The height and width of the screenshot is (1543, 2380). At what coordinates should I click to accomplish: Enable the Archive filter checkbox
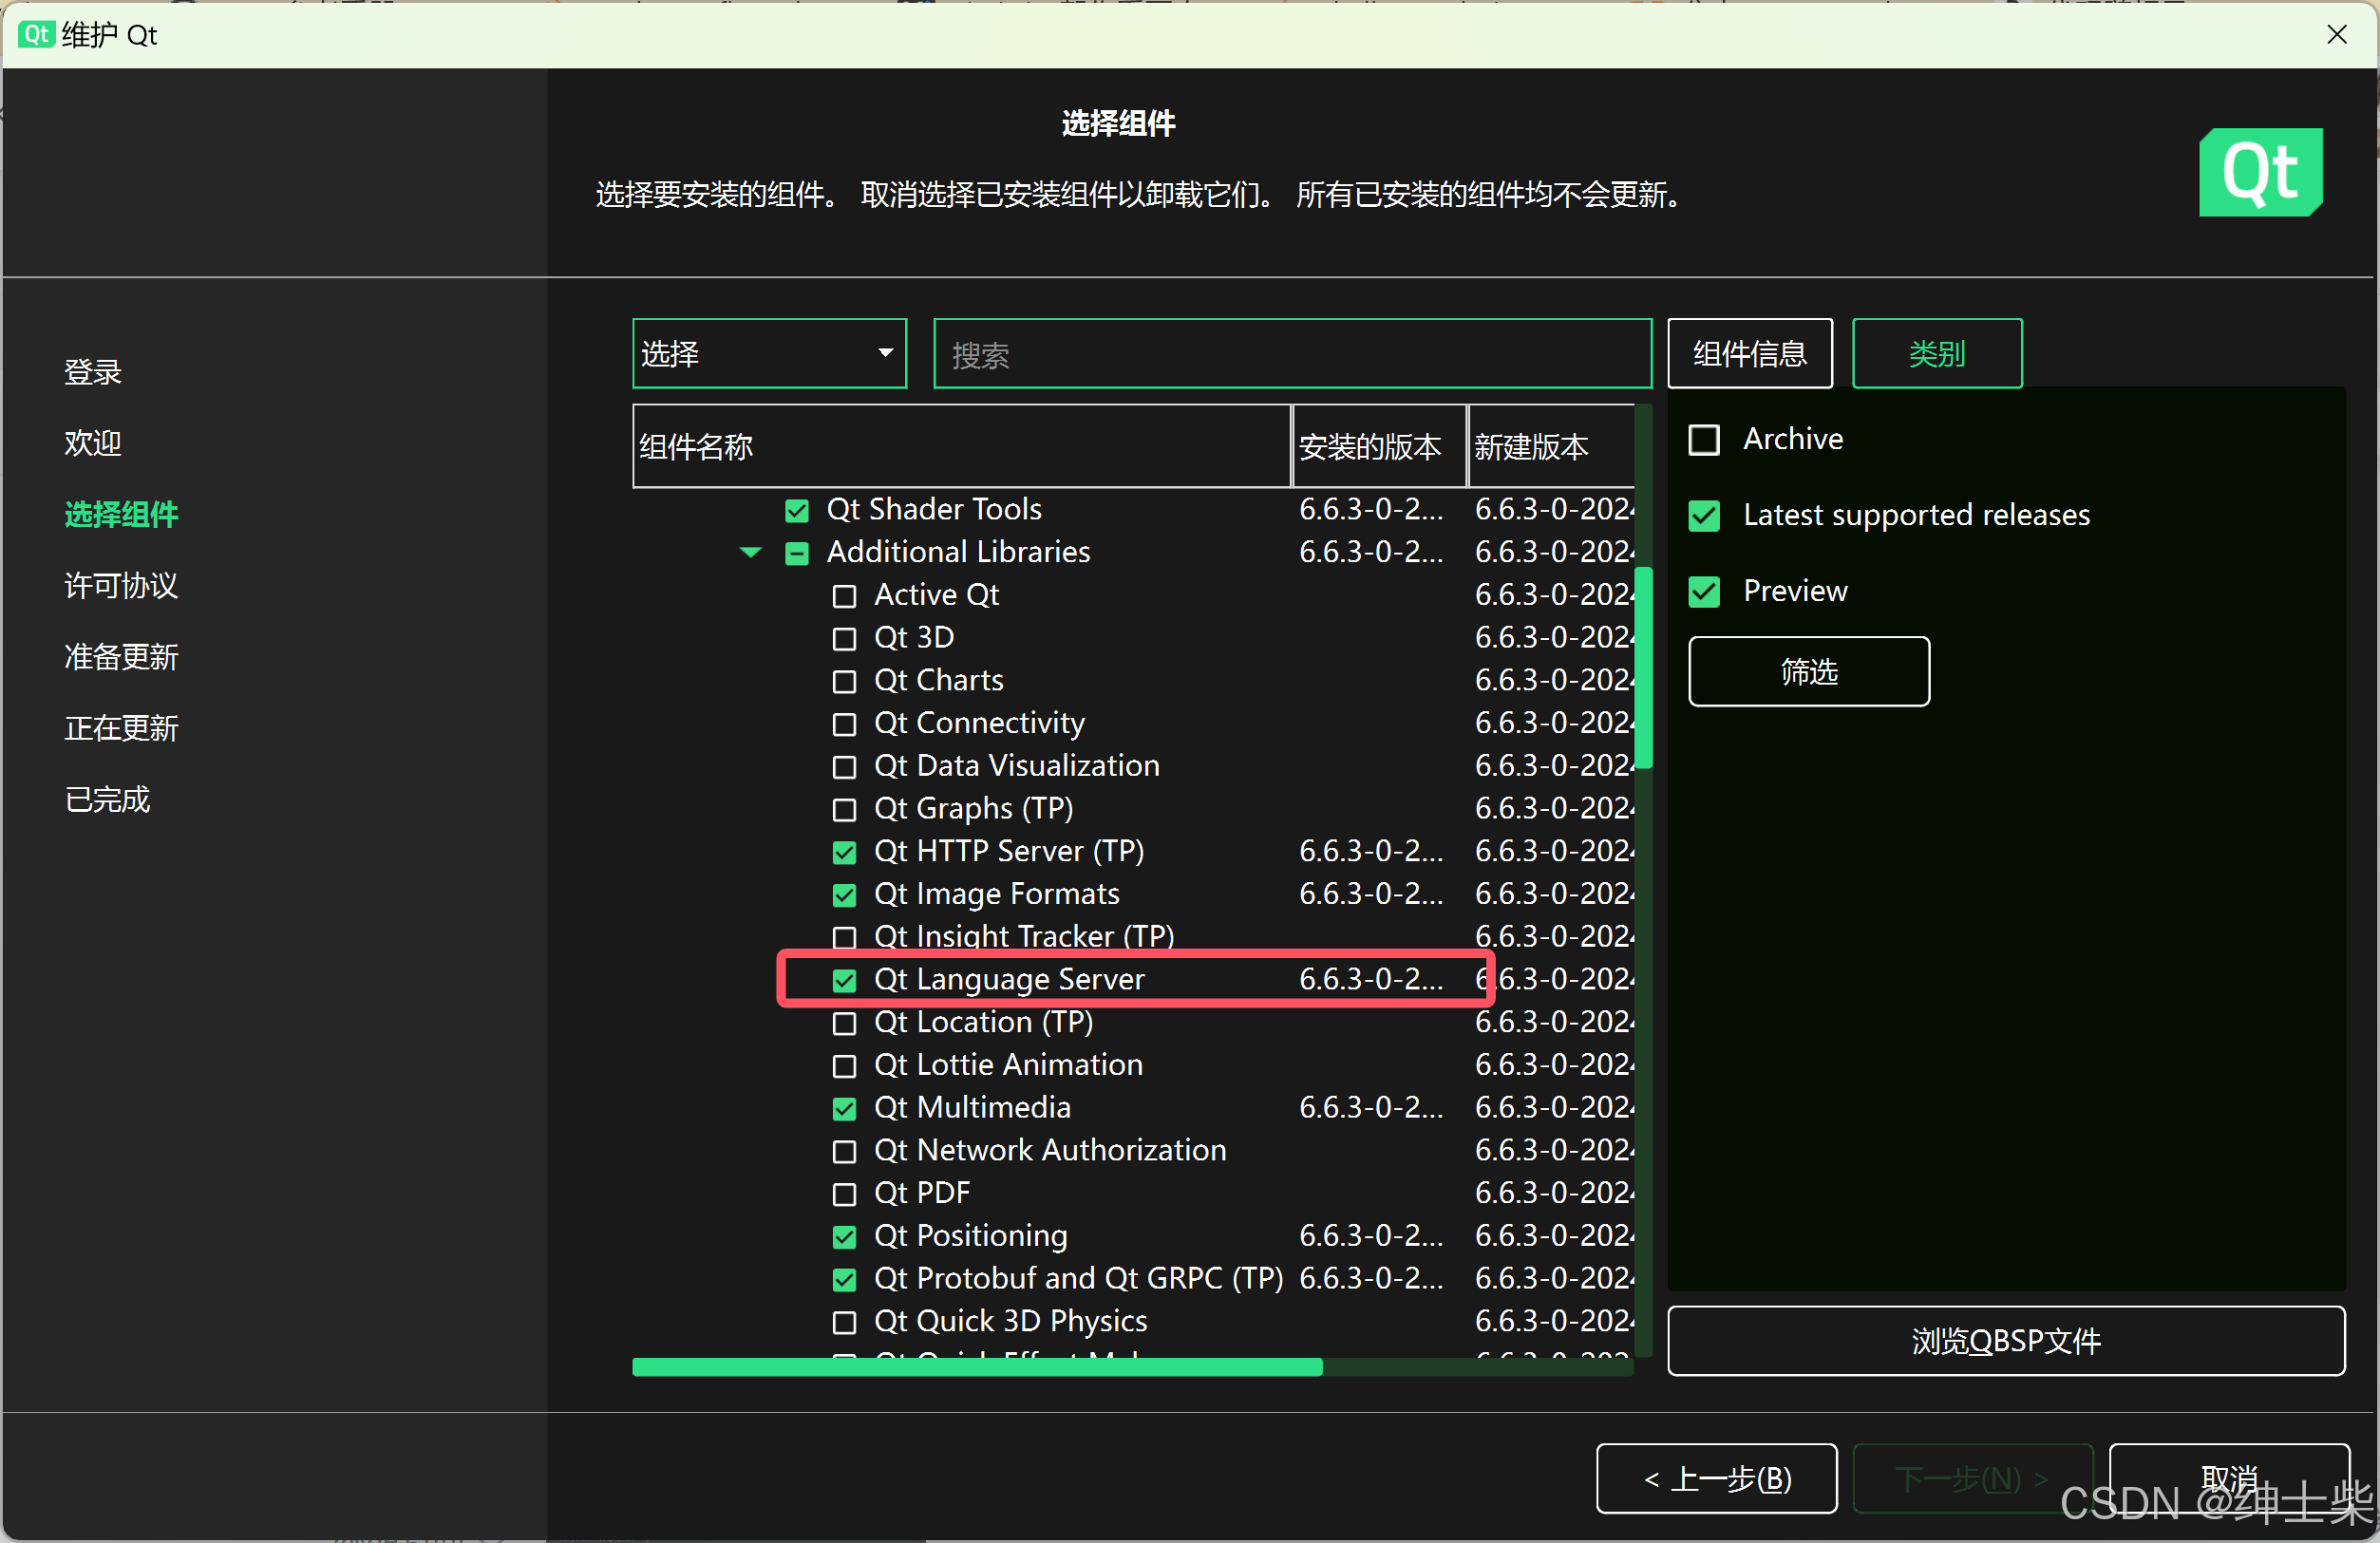click(1704, 438)
